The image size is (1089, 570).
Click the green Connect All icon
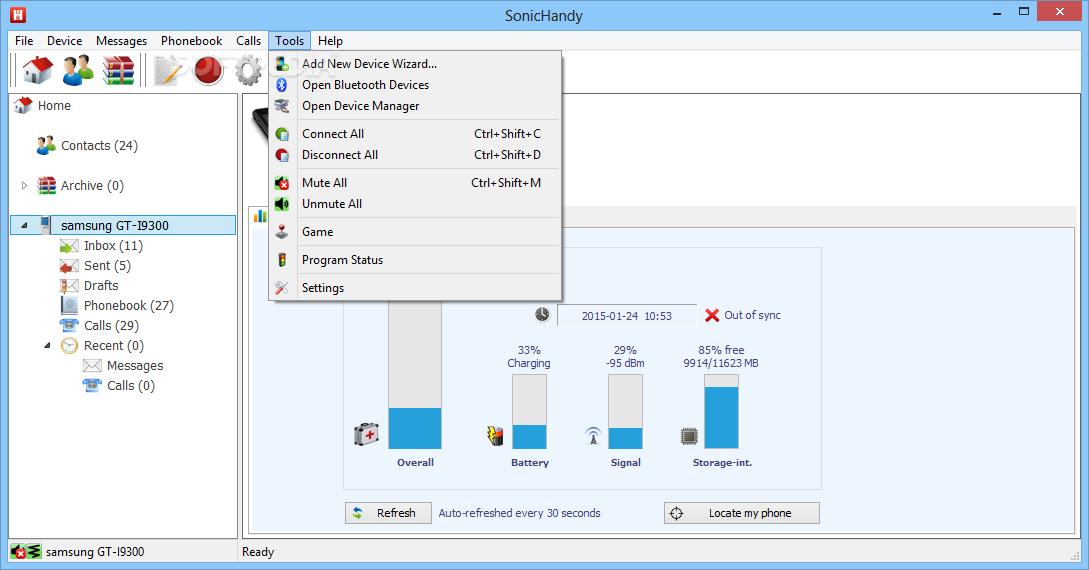tap(282, 134)
